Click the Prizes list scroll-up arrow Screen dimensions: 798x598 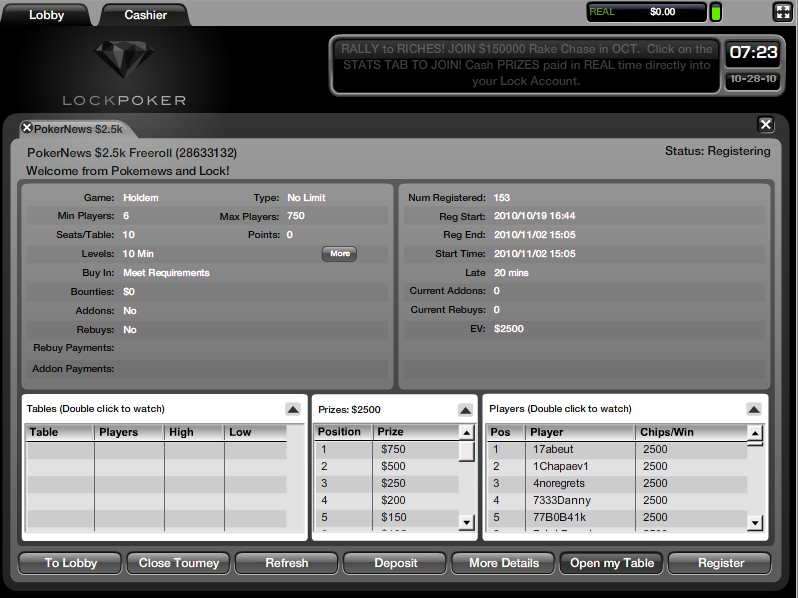coord(466,433)
